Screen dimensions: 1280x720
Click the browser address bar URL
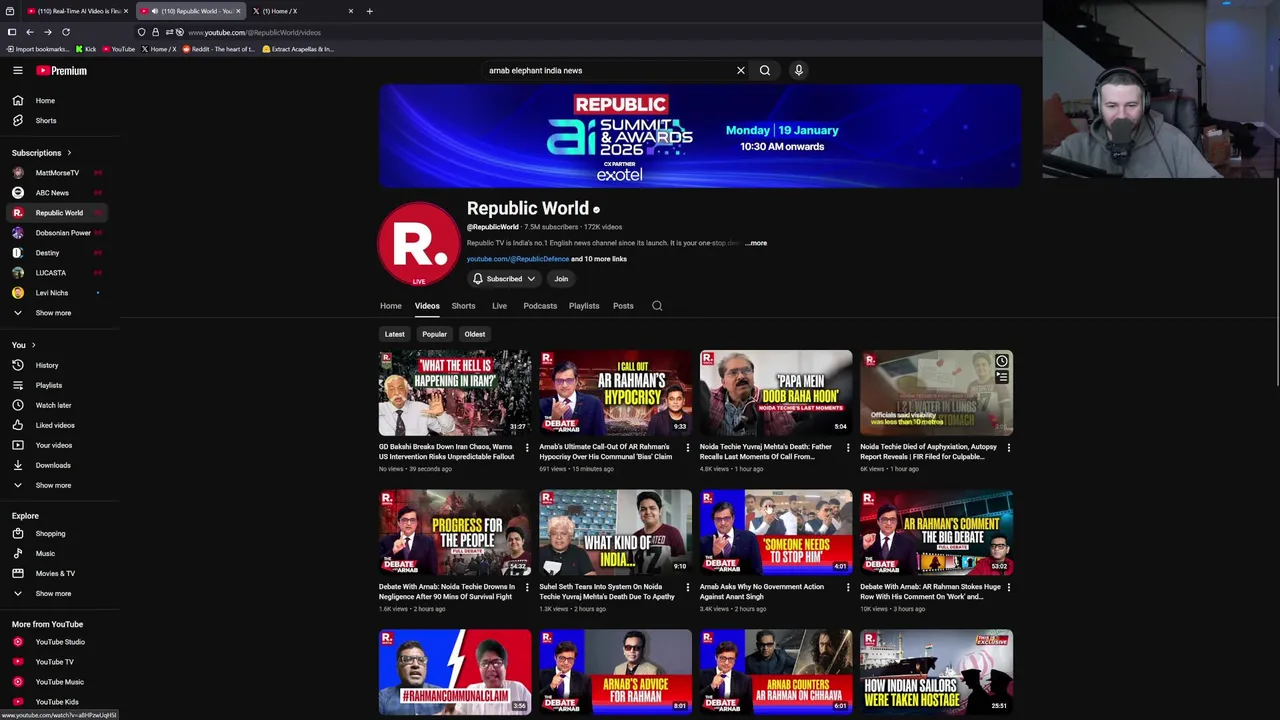(x=254, y=32)
